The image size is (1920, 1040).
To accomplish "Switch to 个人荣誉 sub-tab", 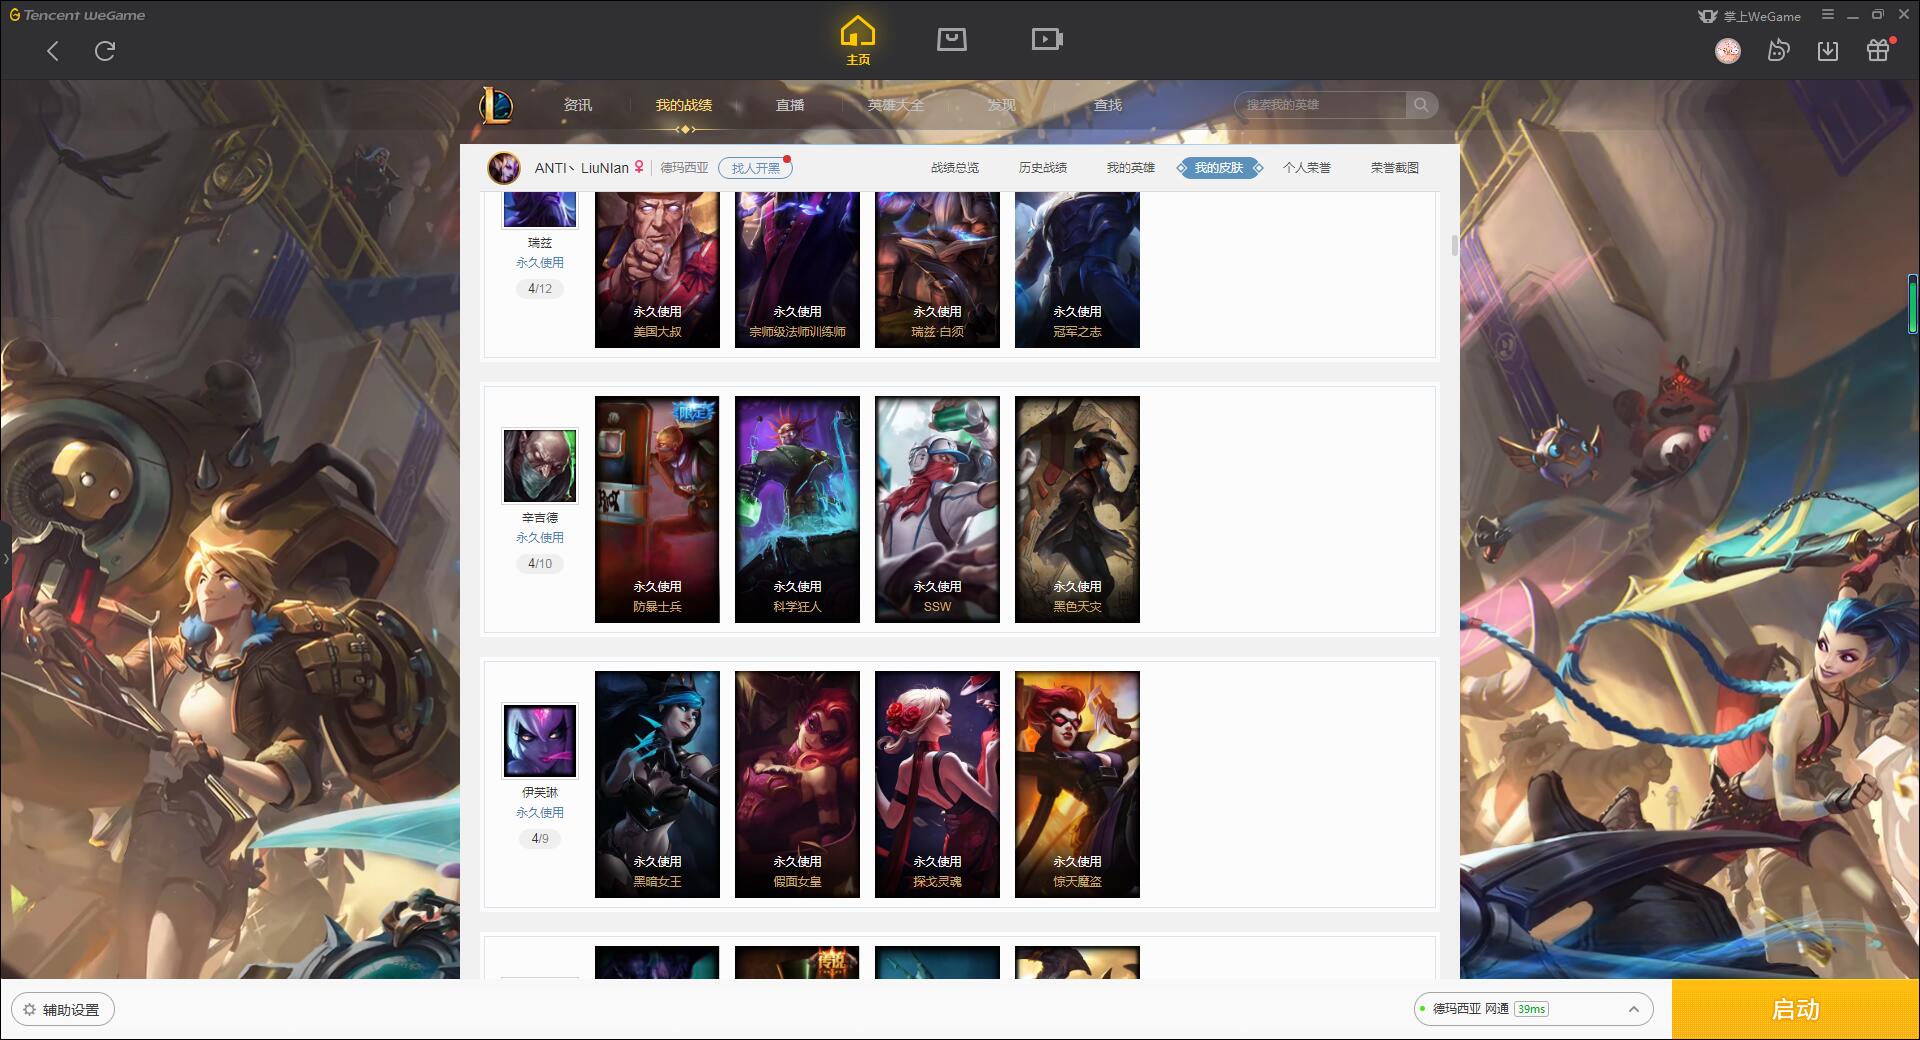I will (1307, 168).
